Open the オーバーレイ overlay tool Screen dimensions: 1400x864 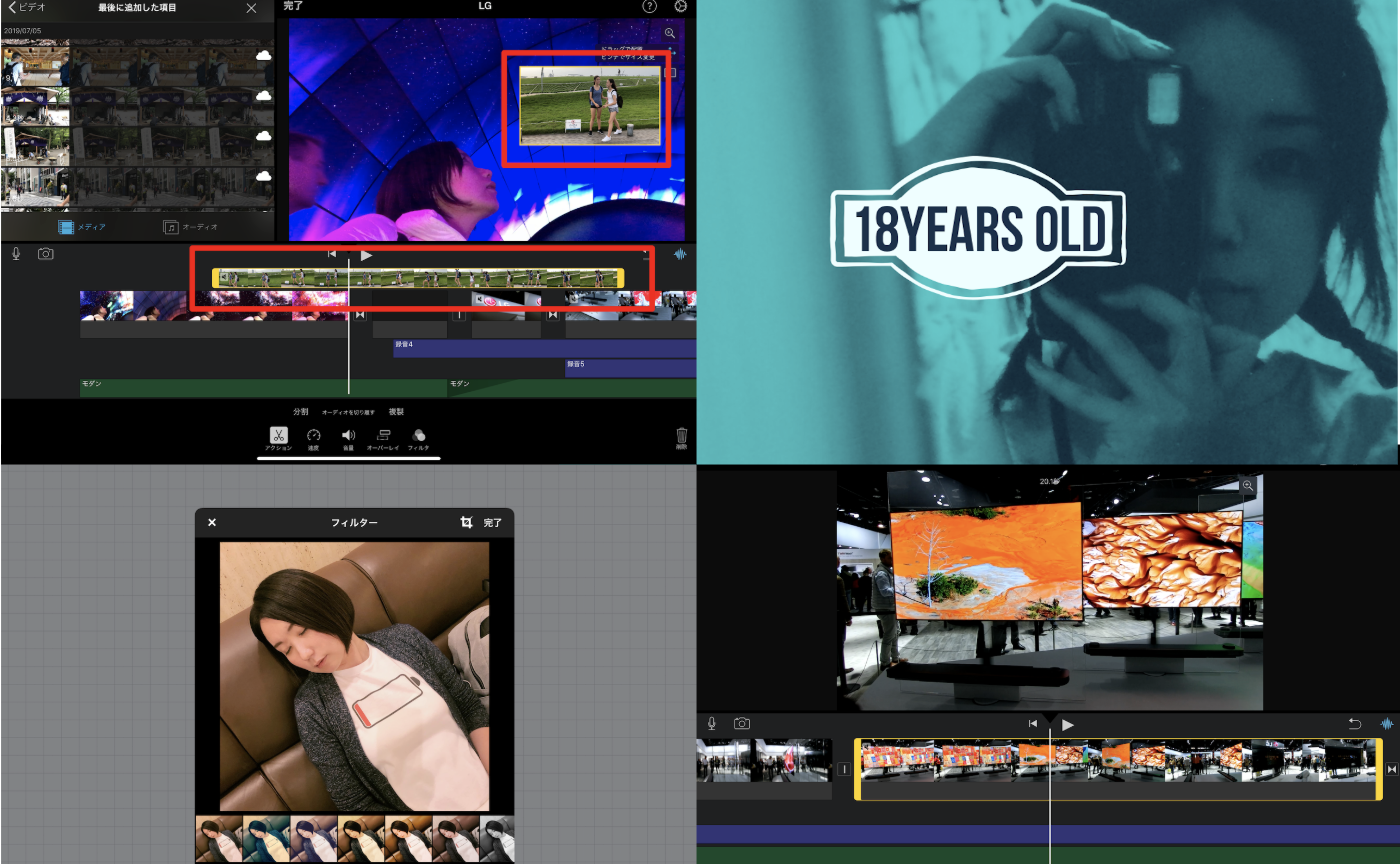point(383,439)
